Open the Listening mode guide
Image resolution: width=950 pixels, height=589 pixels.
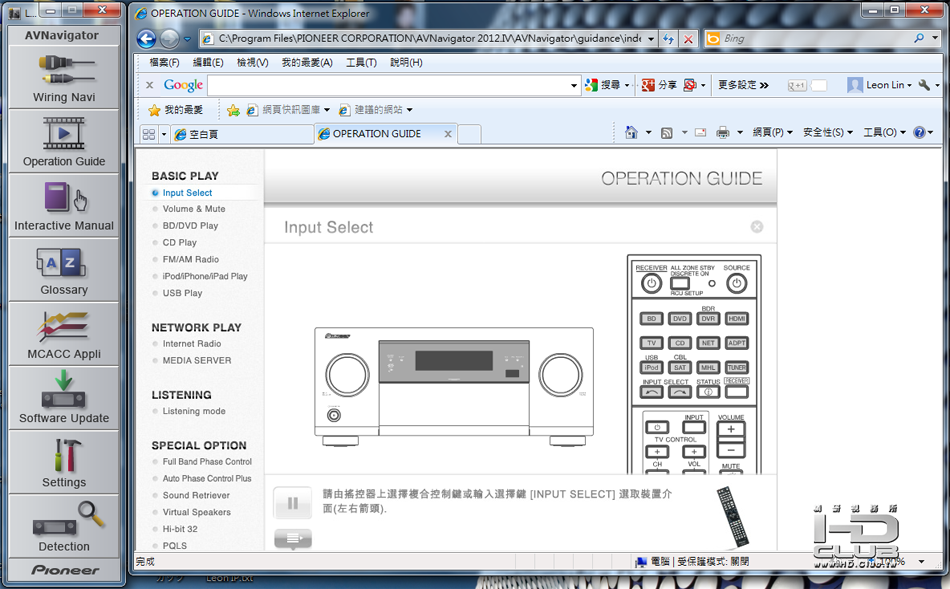tap(194, 411)
